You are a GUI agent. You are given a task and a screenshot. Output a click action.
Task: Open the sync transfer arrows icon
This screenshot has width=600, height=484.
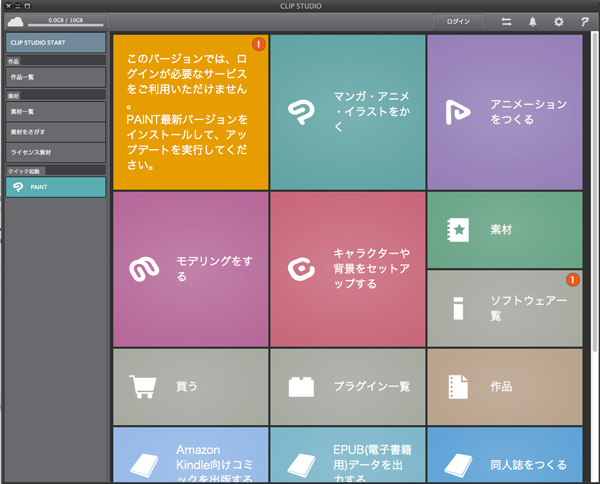(507, 22)
